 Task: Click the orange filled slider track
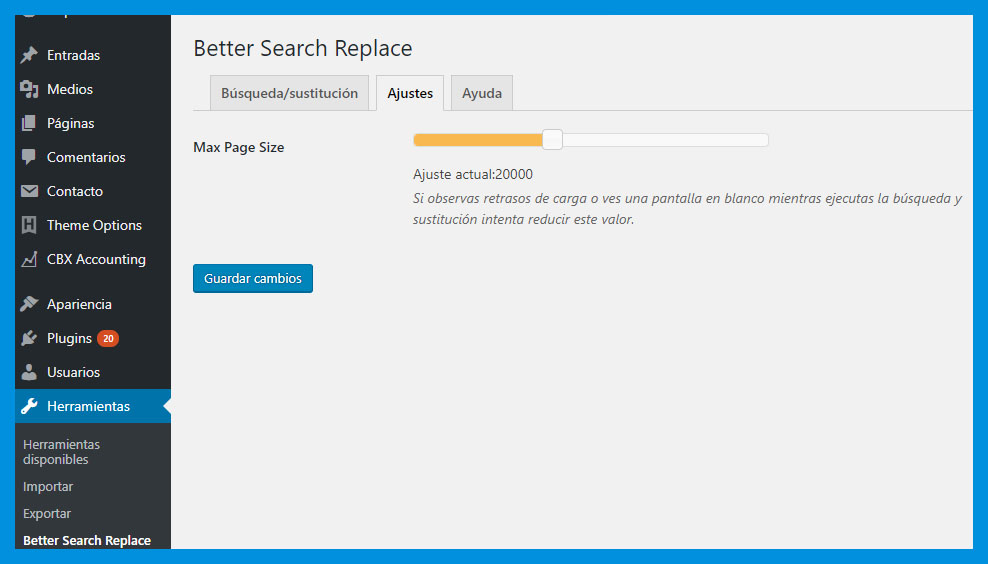(478, 140)
